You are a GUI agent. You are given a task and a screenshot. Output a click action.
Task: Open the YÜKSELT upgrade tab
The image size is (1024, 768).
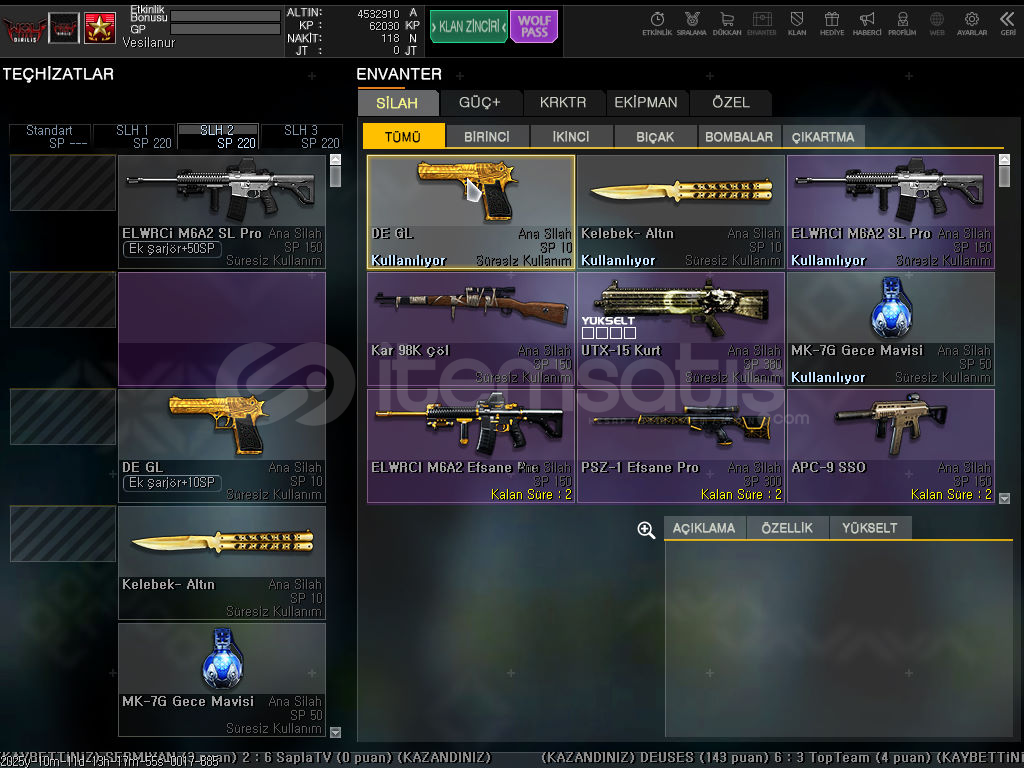point(870,528)
